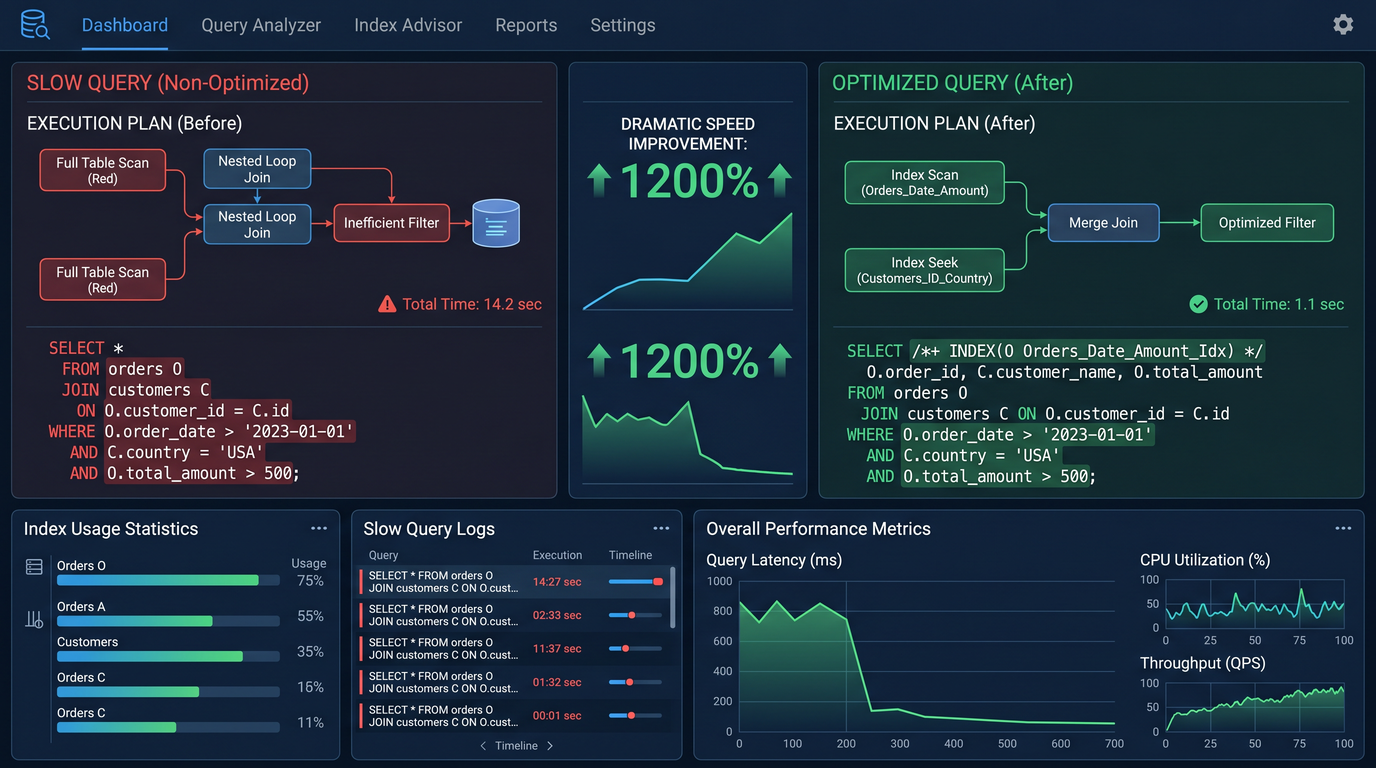The image size is (1376, 768).
Task: Click the Query Latency chart area
Action: click(927, 656)
